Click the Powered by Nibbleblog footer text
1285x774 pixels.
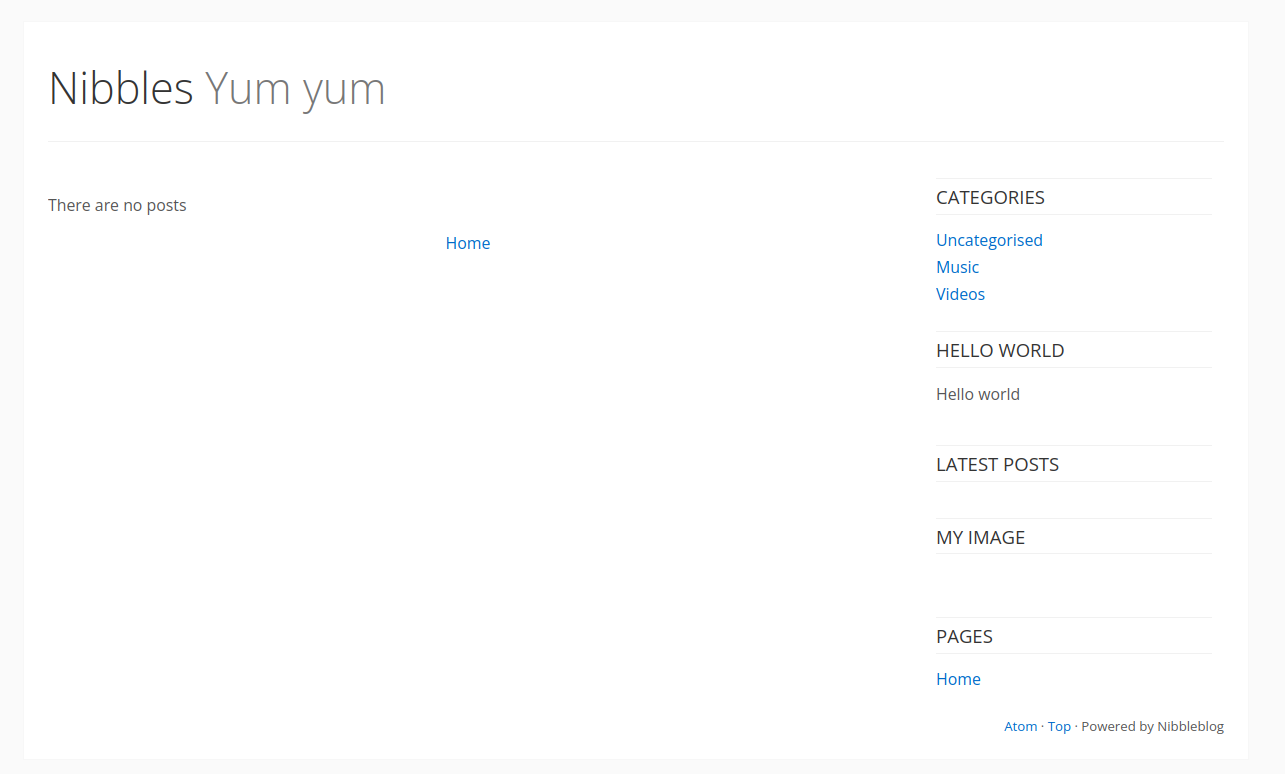(x=1152, y=726)
